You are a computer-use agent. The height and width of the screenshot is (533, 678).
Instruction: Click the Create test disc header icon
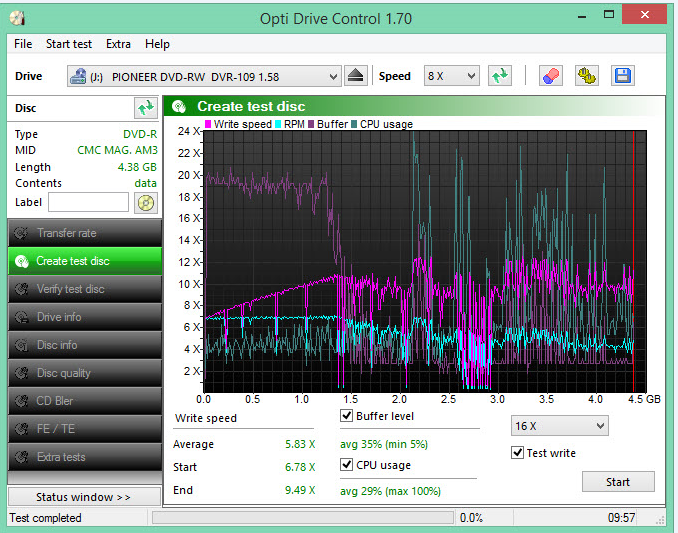point(179,106)
